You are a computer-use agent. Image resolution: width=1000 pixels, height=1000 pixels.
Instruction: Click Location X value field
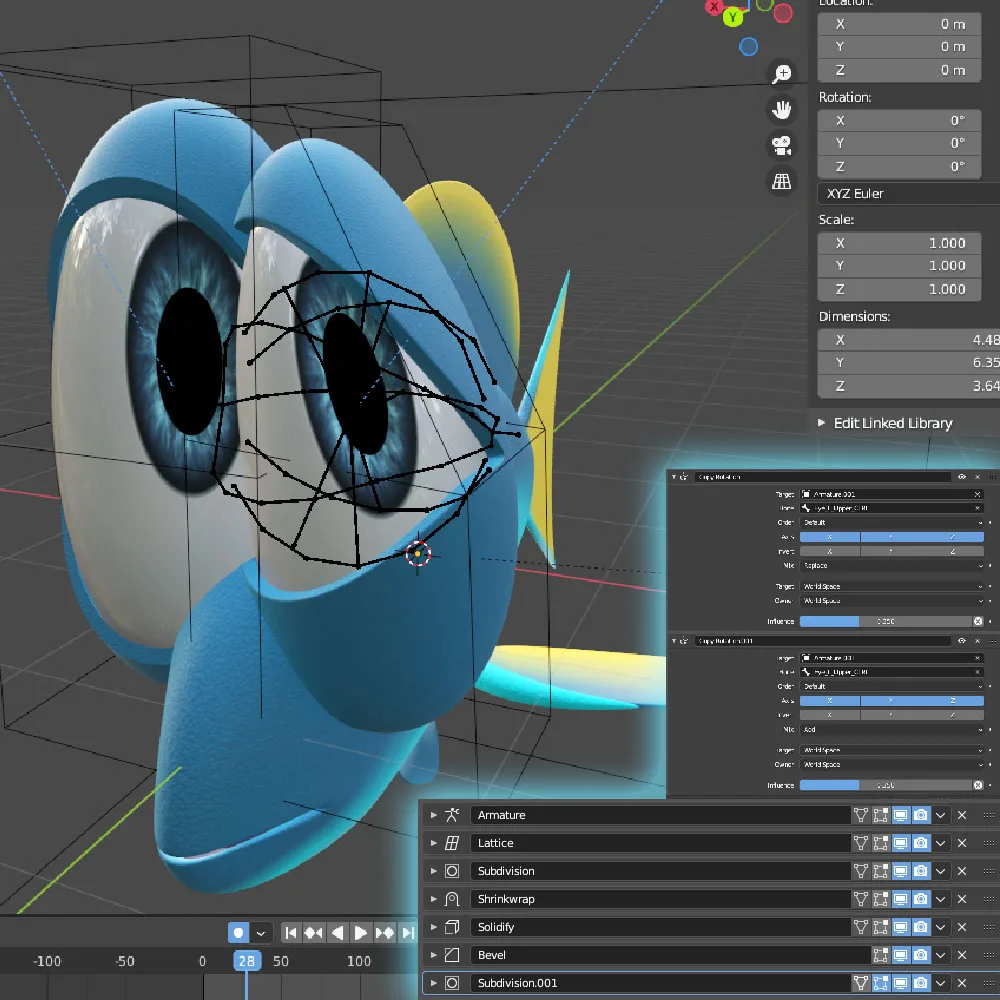[x=899, y=24]
